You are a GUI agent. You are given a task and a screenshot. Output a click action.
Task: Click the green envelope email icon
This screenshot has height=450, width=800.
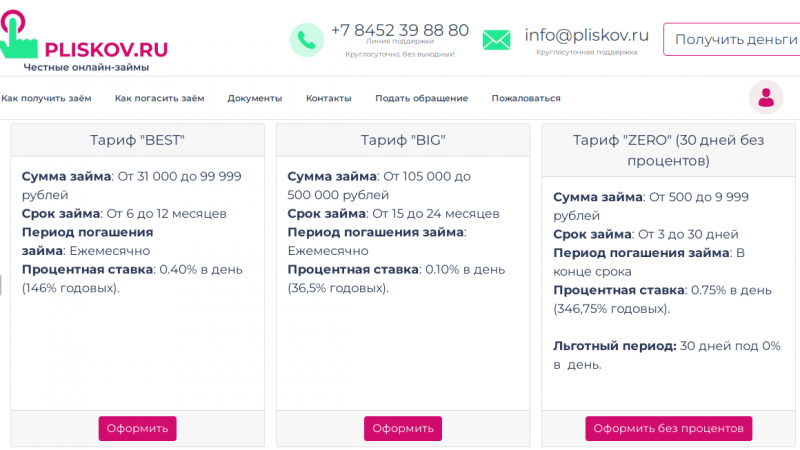(x=496, y=40)
